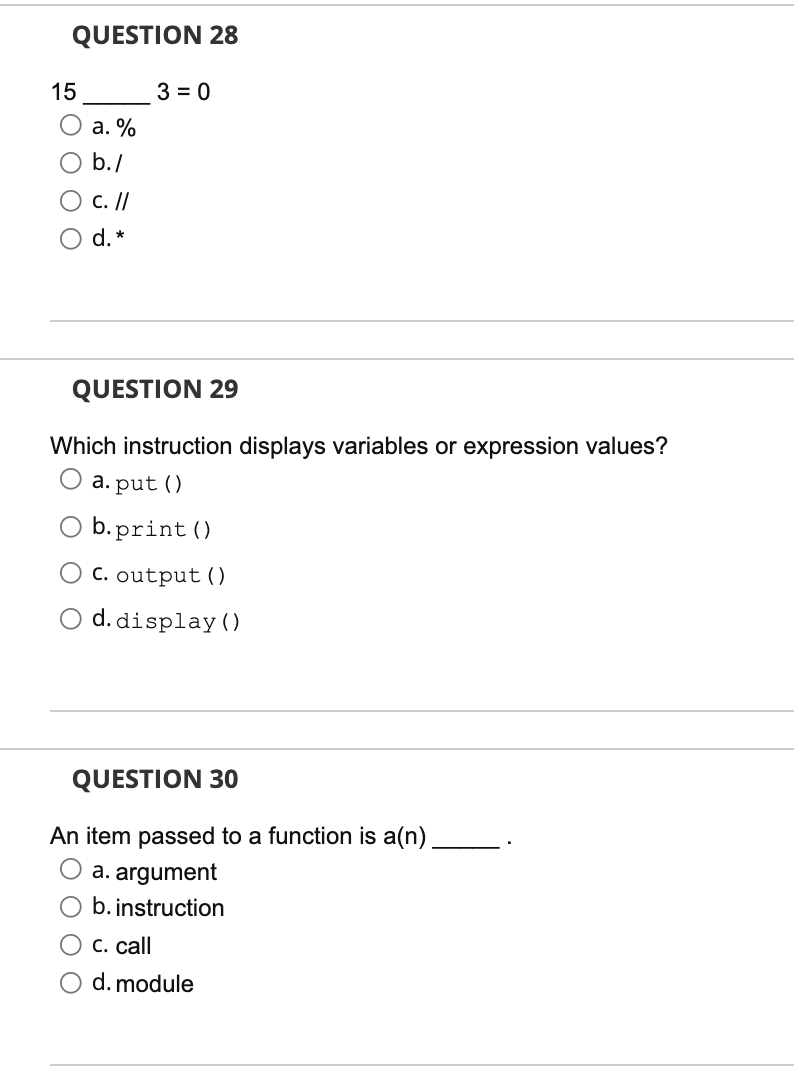This screenshot has height=1066, width=794.
Task: Click the Question 29 prompt text
Action: point(360,447)
